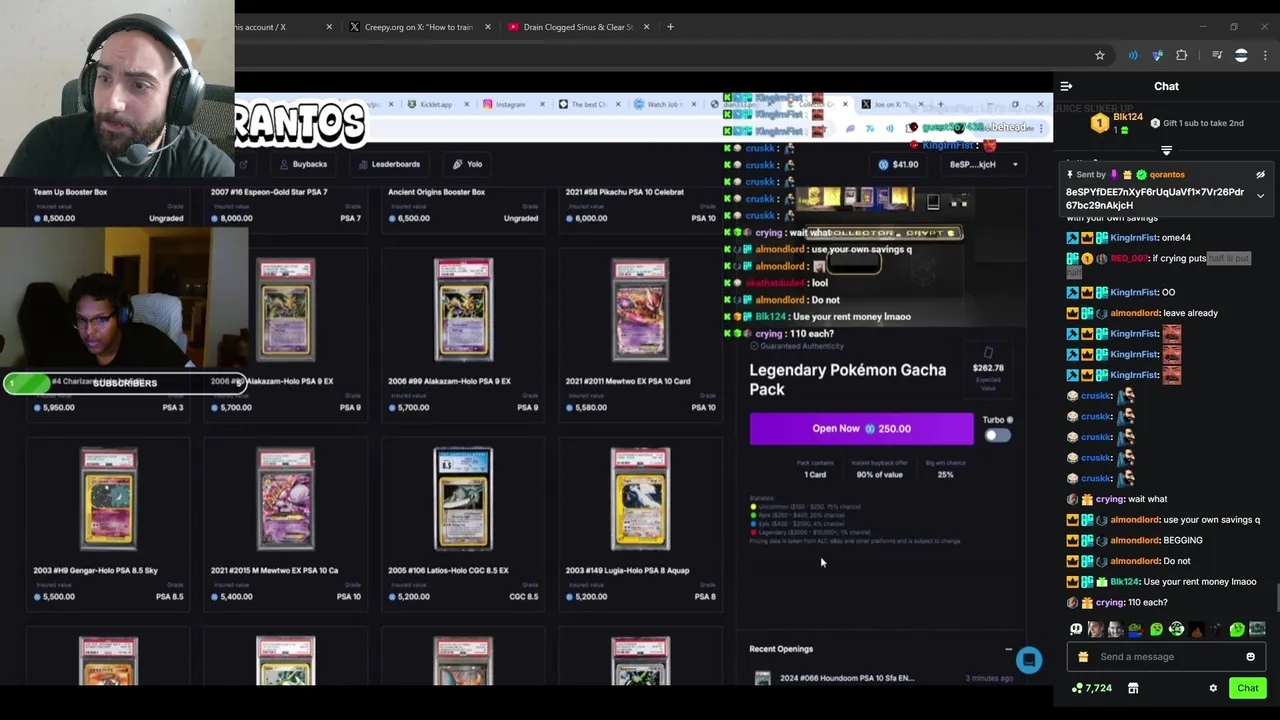
Task: Click Blk124's Use your rent money message
Action: (1162, 582)
